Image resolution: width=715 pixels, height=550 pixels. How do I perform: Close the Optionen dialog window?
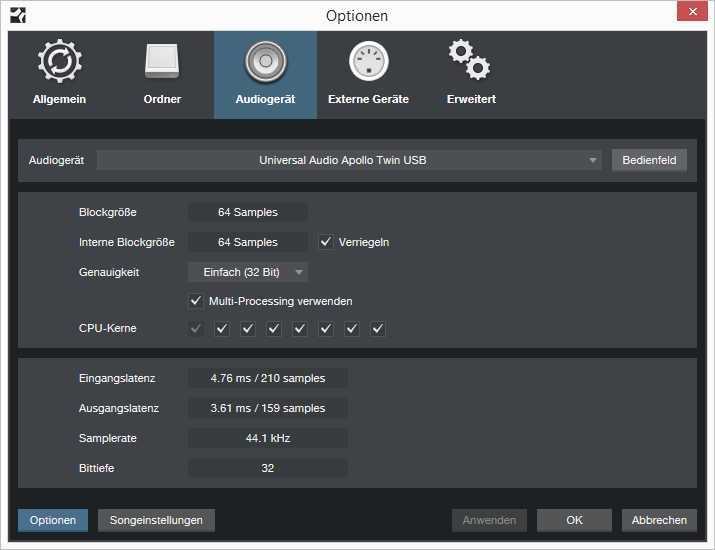pyautogui.click(x=692, y=11)
